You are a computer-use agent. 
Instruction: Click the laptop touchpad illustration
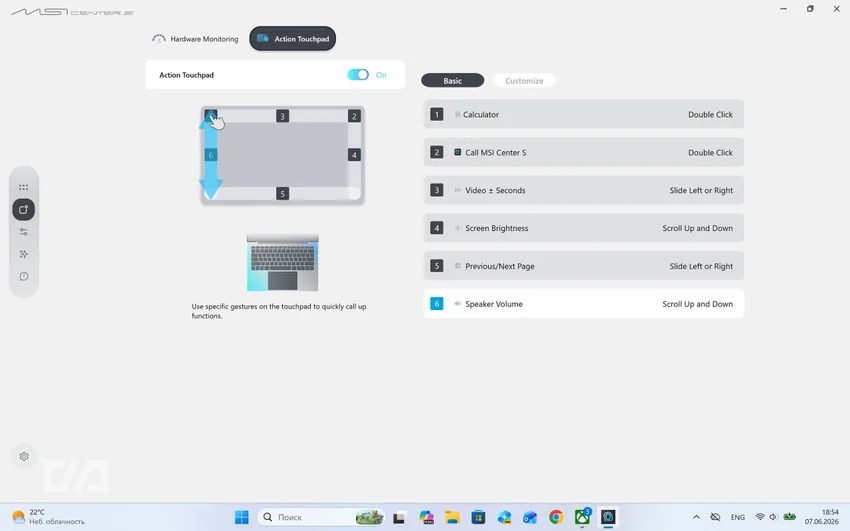click(x=282, y=263)
